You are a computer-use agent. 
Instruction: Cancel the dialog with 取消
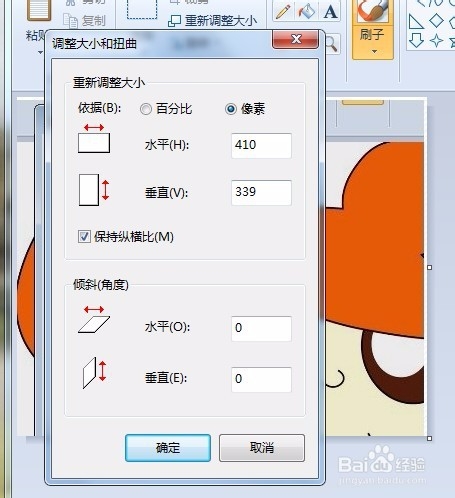point(262,448)
